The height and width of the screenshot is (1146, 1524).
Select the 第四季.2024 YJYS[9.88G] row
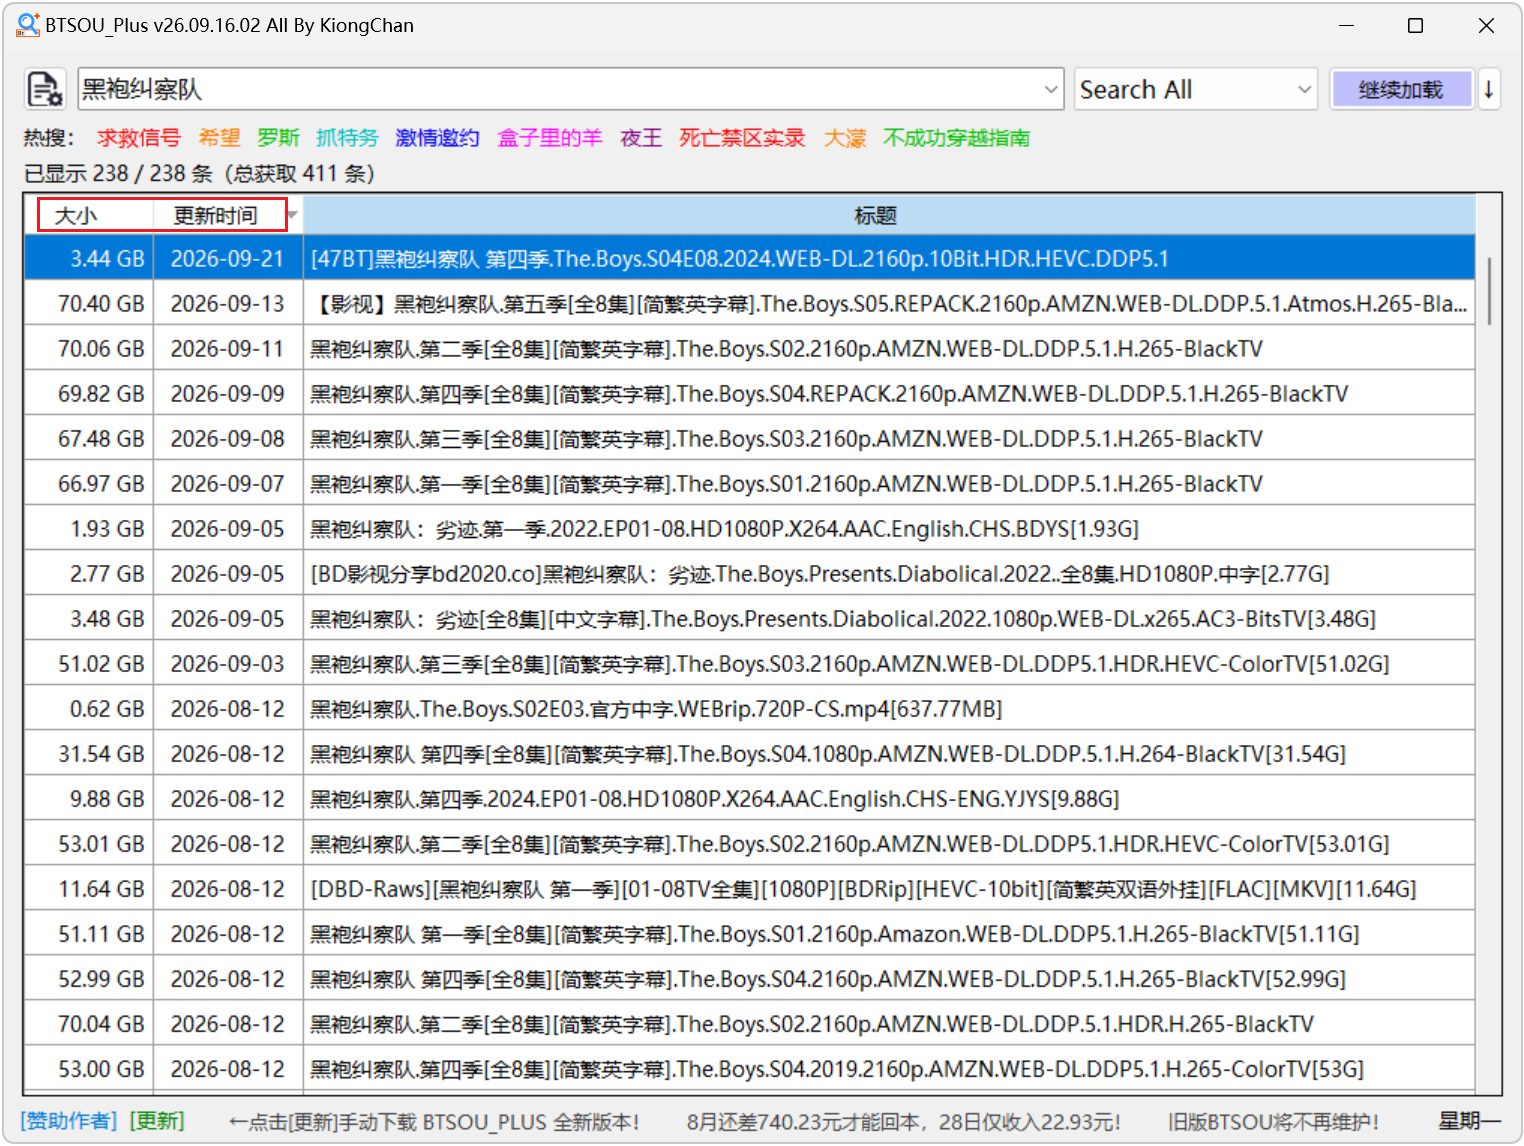[x=749, y=798]
